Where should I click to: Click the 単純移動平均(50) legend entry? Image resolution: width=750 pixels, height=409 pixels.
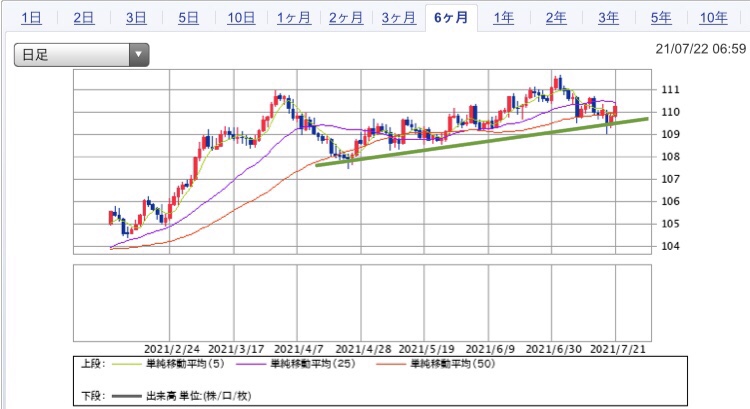click(452, 364)
